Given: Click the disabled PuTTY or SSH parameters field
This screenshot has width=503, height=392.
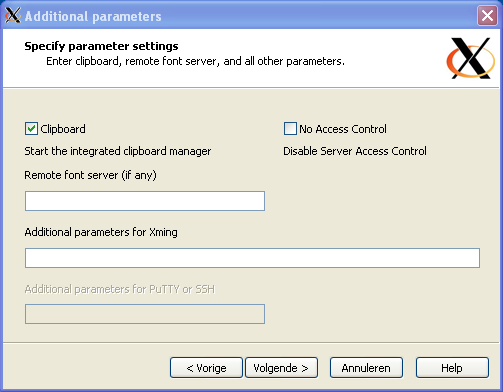Looking at the screenshot, I should click(145, 314).
